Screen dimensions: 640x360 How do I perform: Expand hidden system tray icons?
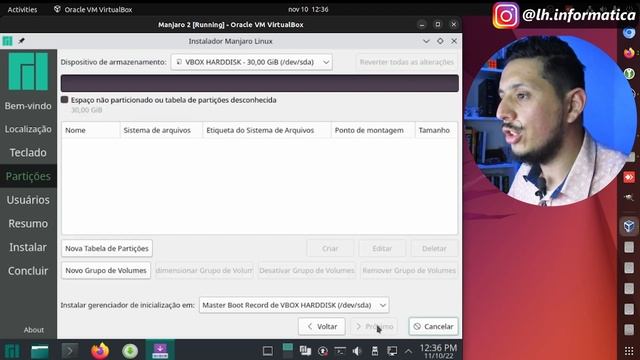[408, 351]
